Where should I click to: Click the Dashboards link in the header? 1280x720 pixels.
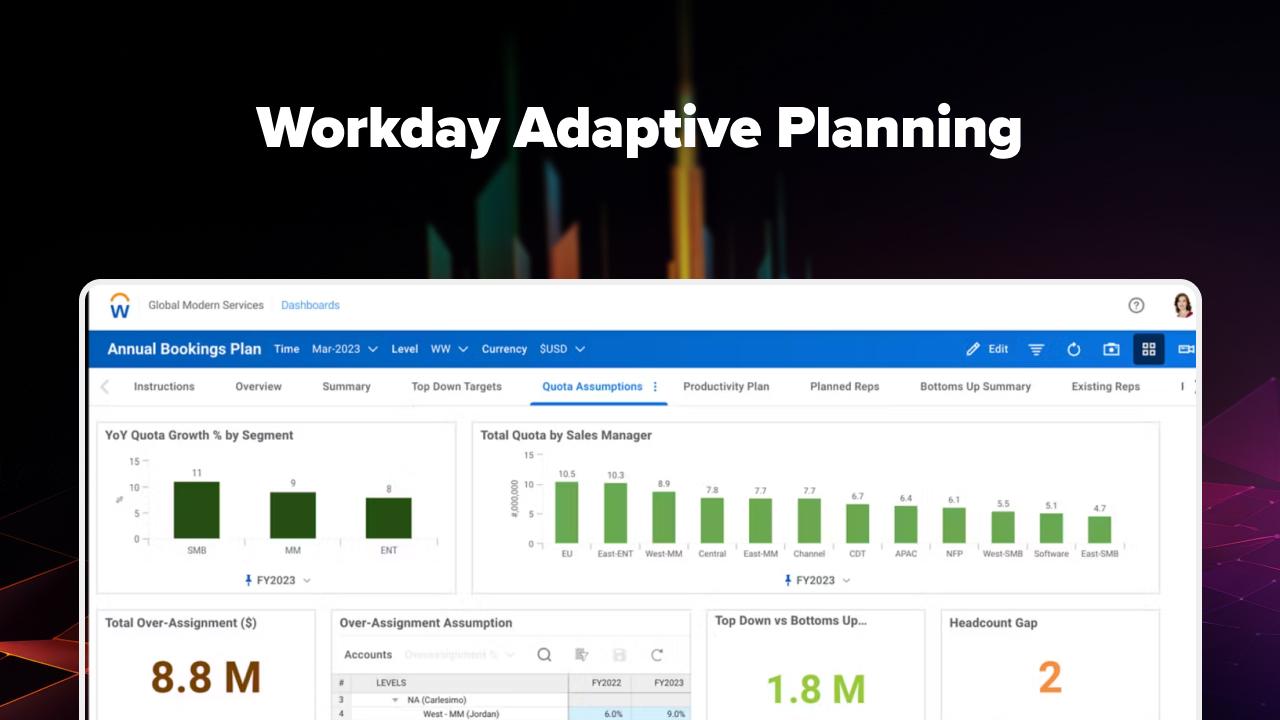pyautogui.click(x=310, y=305)
